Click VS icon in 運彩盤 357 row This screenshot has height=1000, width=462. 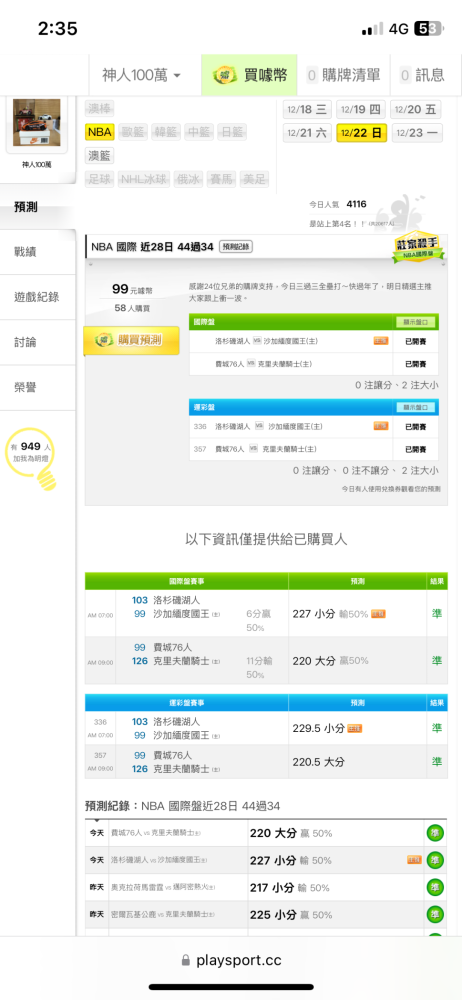tap(253, 449)
